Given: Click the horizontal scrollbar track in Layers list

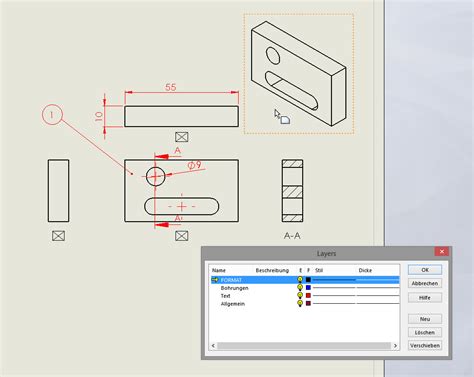Looking at the screenshot, I should [304, 346].
